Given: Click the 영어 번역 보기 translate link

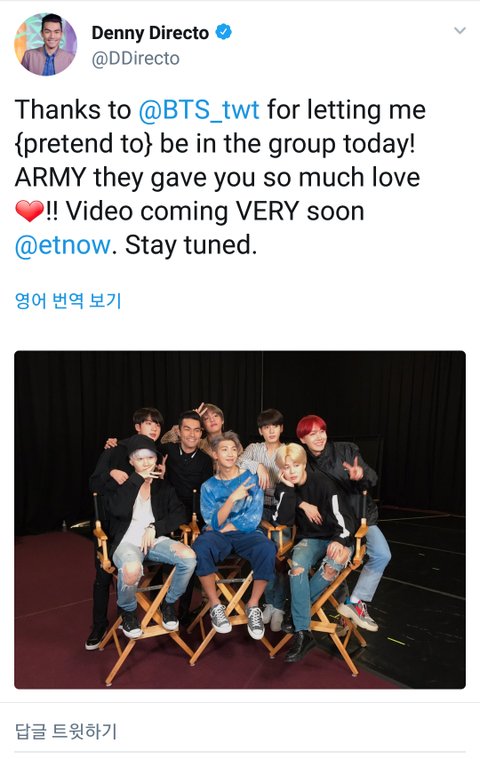Looking at the screenshot, I should [68, 301].
